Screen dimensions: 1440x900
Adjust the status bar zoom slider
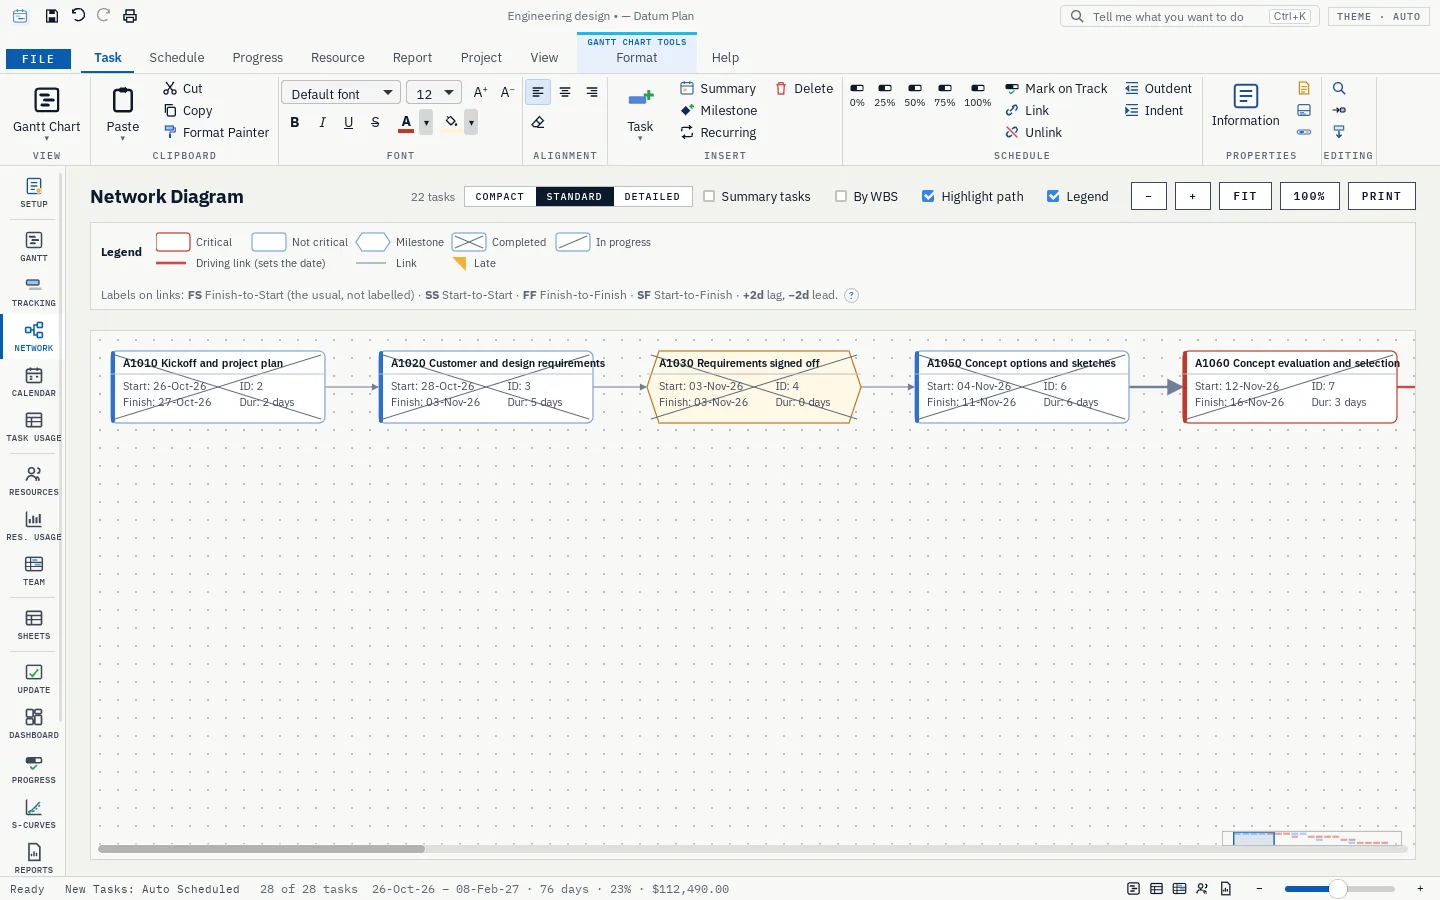[x=1339, y=888]
